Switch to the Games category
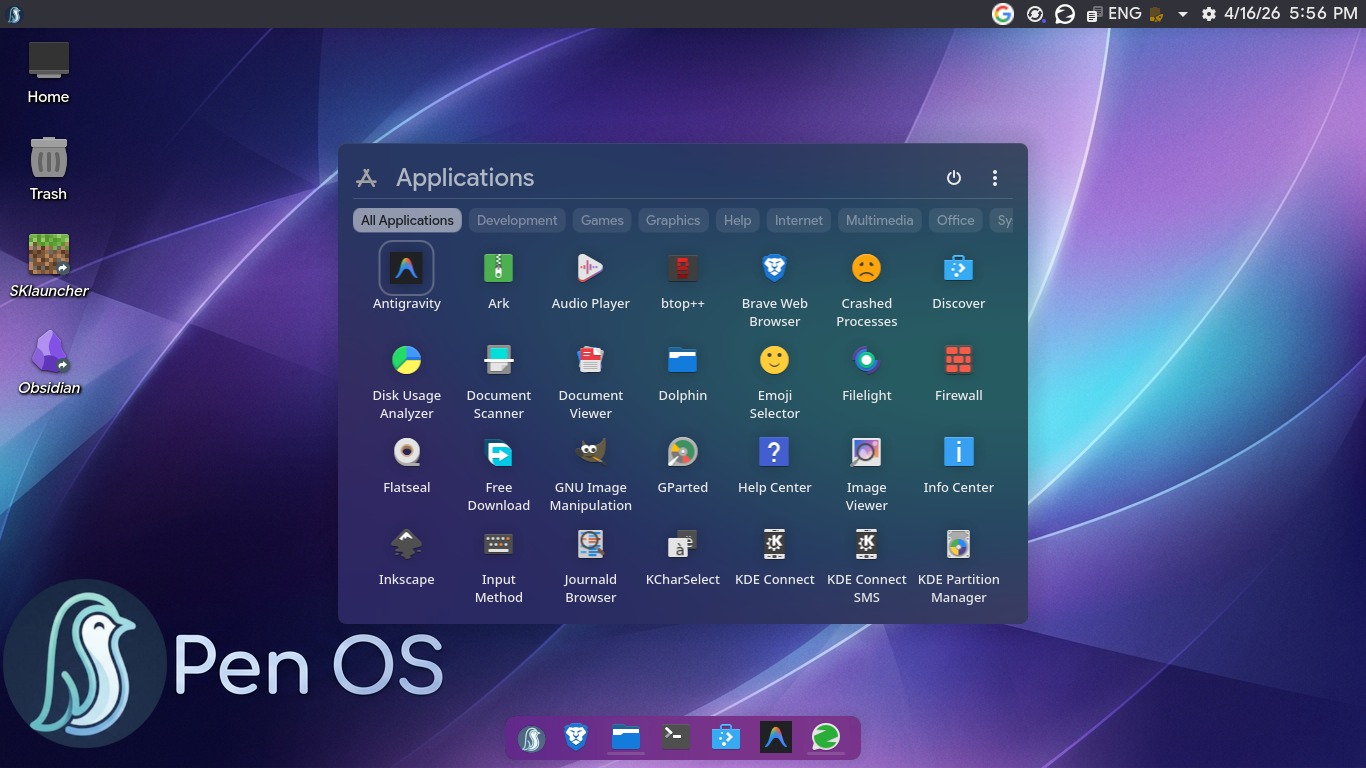This screenshot has width=1366, height=768. [602, 220]
